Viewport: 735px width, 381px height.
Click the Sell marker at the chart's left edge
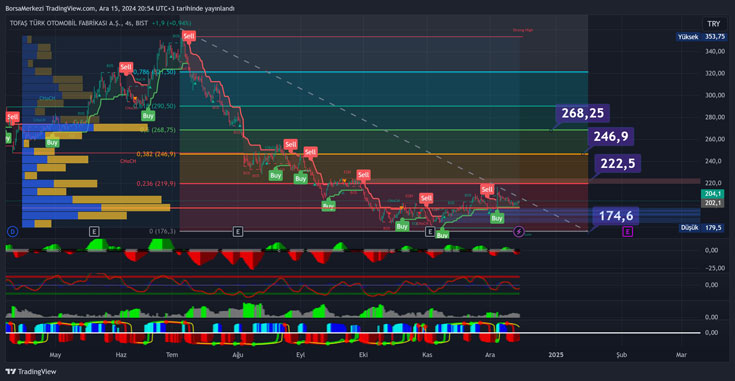(x=13, y=117)
